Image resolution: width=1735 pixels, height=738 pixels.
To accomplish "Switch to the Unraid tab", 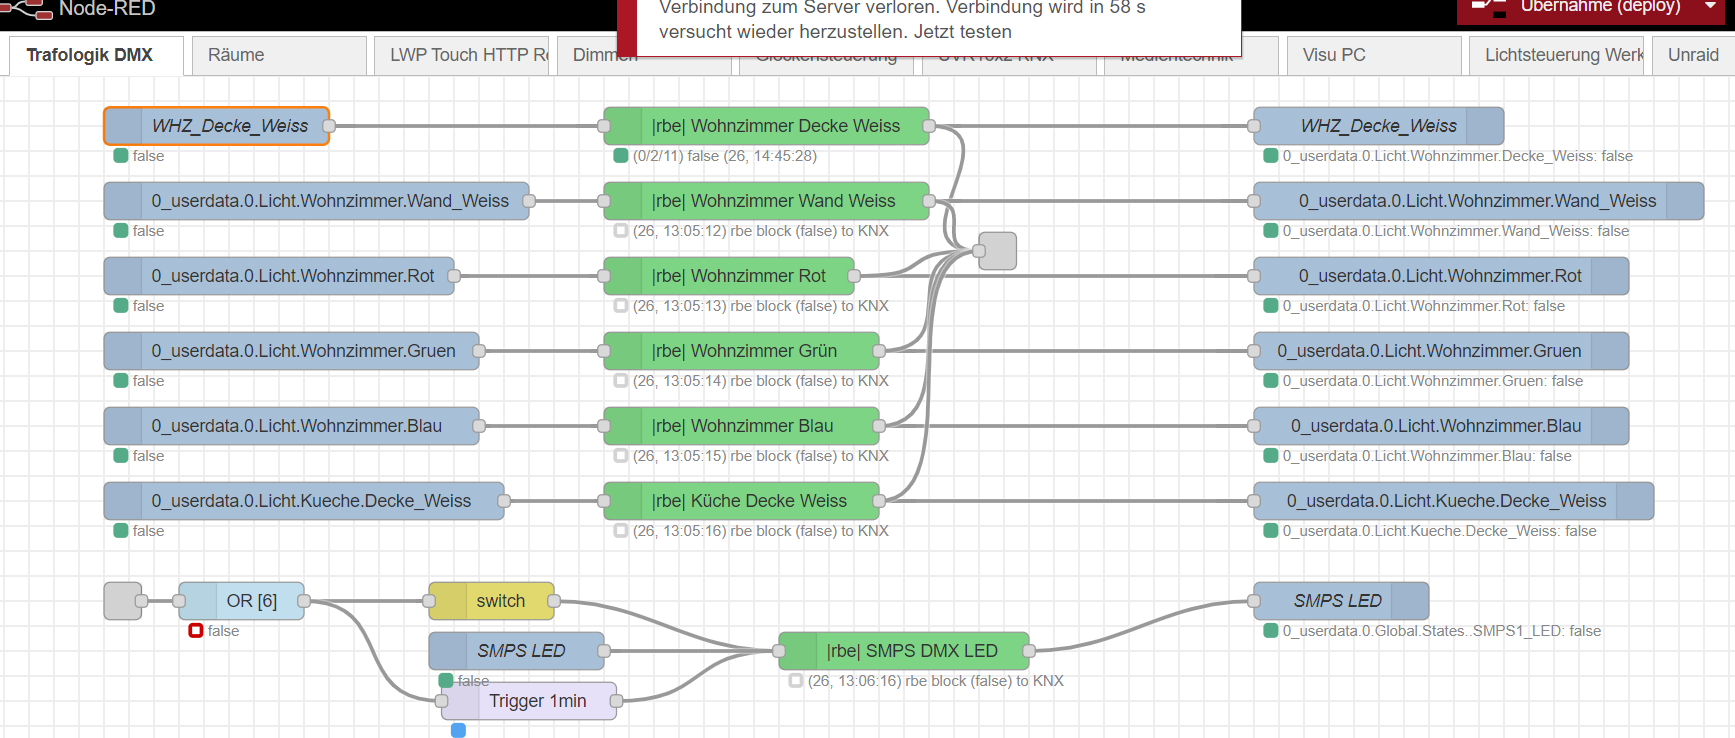I will tap(1693, 55).
